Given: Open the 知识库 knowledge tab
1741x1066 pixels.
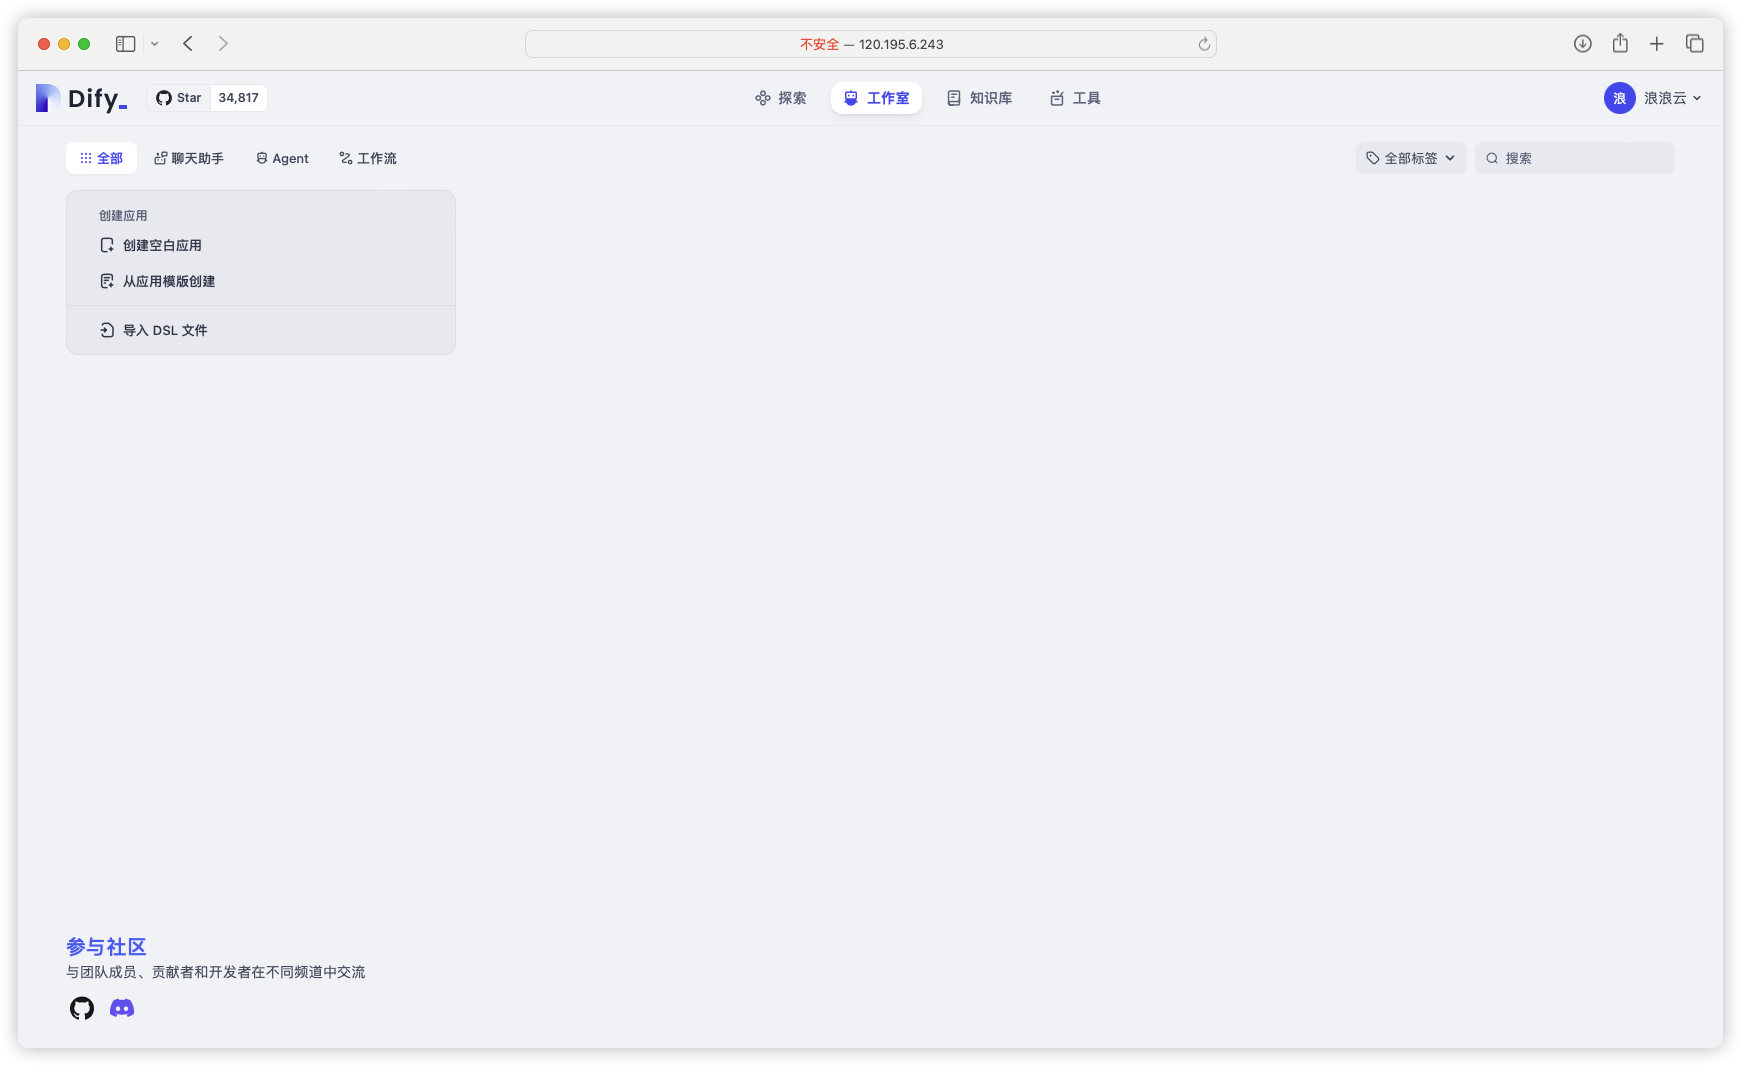Looking at the screenshot, I should click(980, 98).
